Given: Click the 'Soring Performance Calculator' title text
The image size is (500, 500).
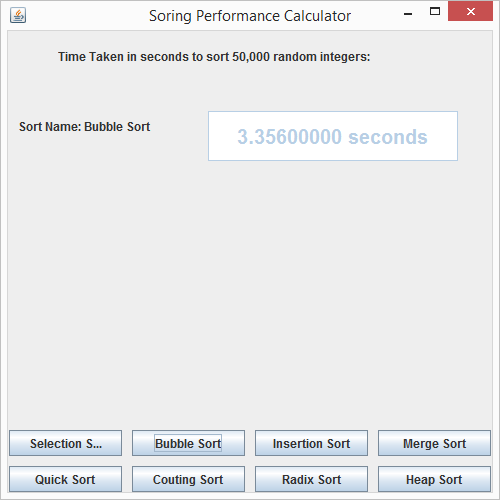Looking at the screenshot, I should tap(250, 16).
